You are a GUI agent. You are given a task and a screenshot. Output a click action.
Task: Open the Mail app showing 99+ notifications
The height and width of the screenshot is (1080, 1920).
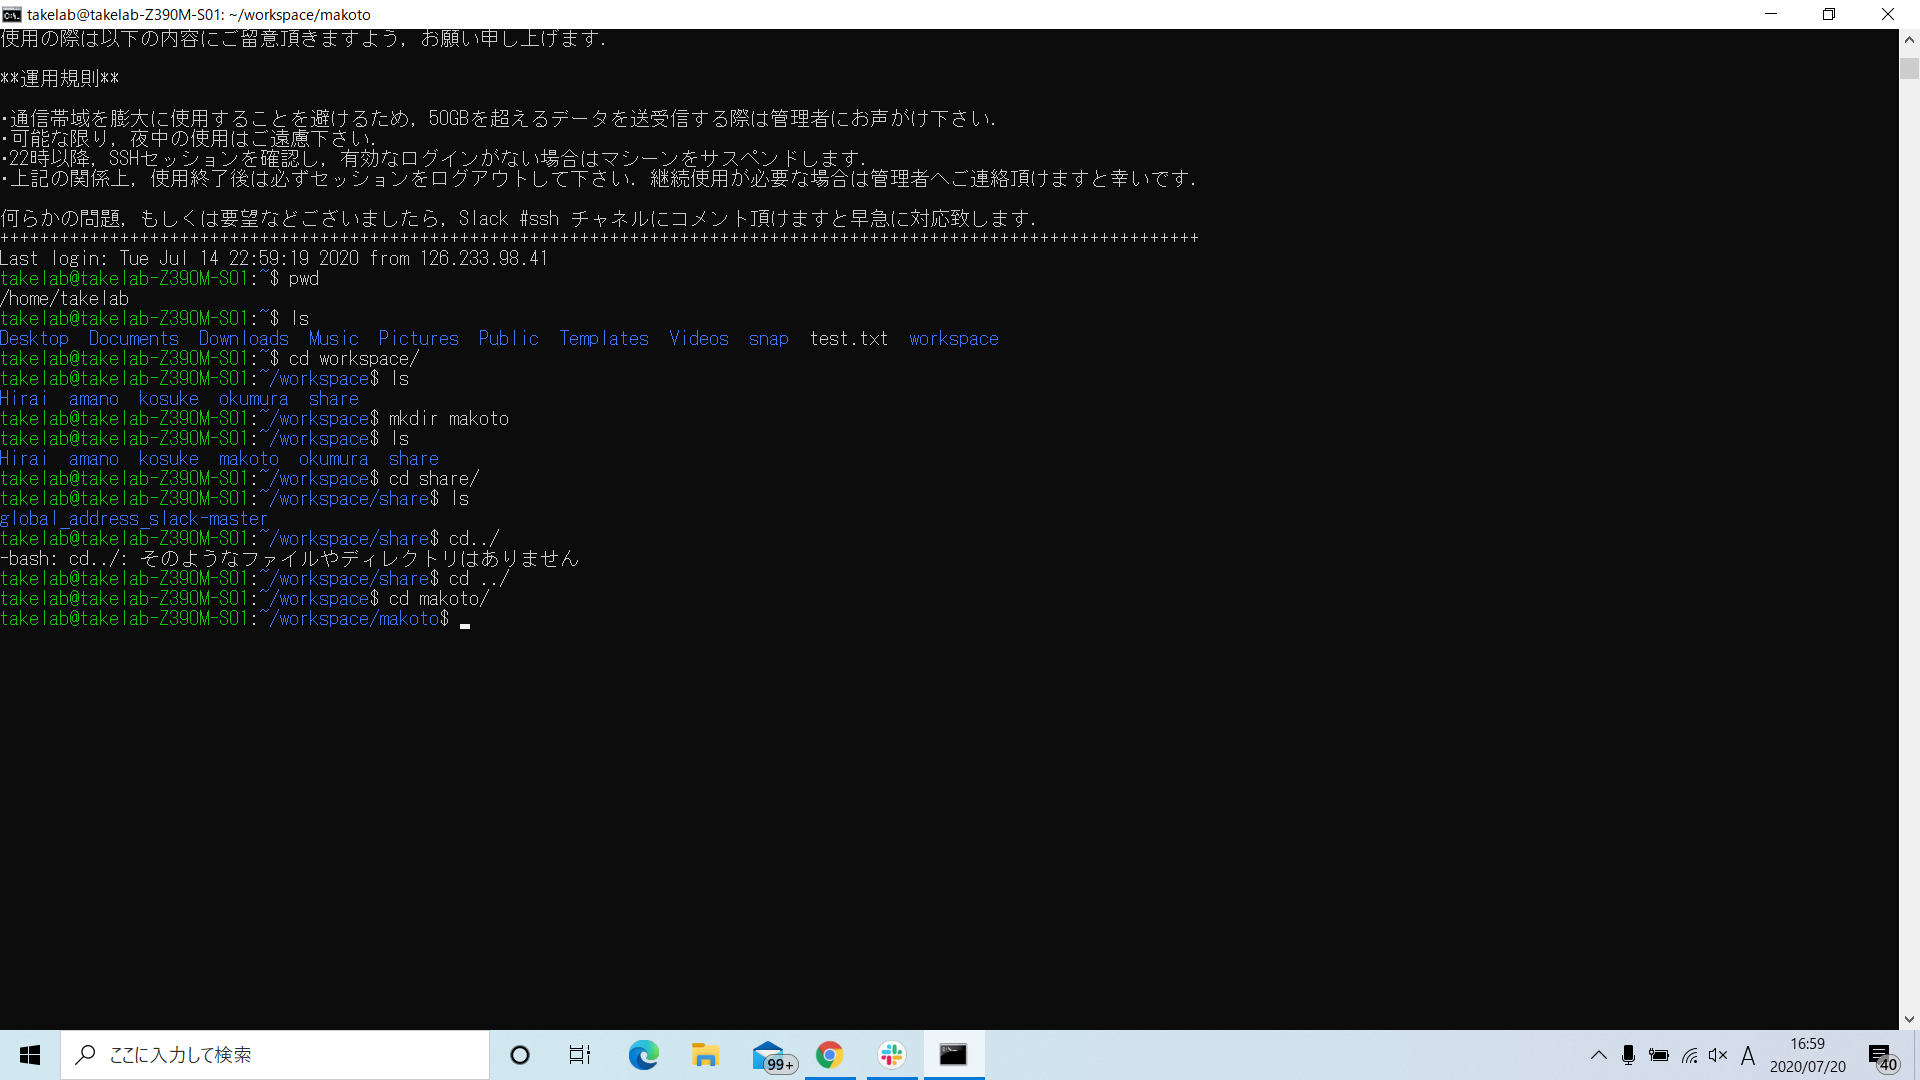click(x=770, y=1055)
